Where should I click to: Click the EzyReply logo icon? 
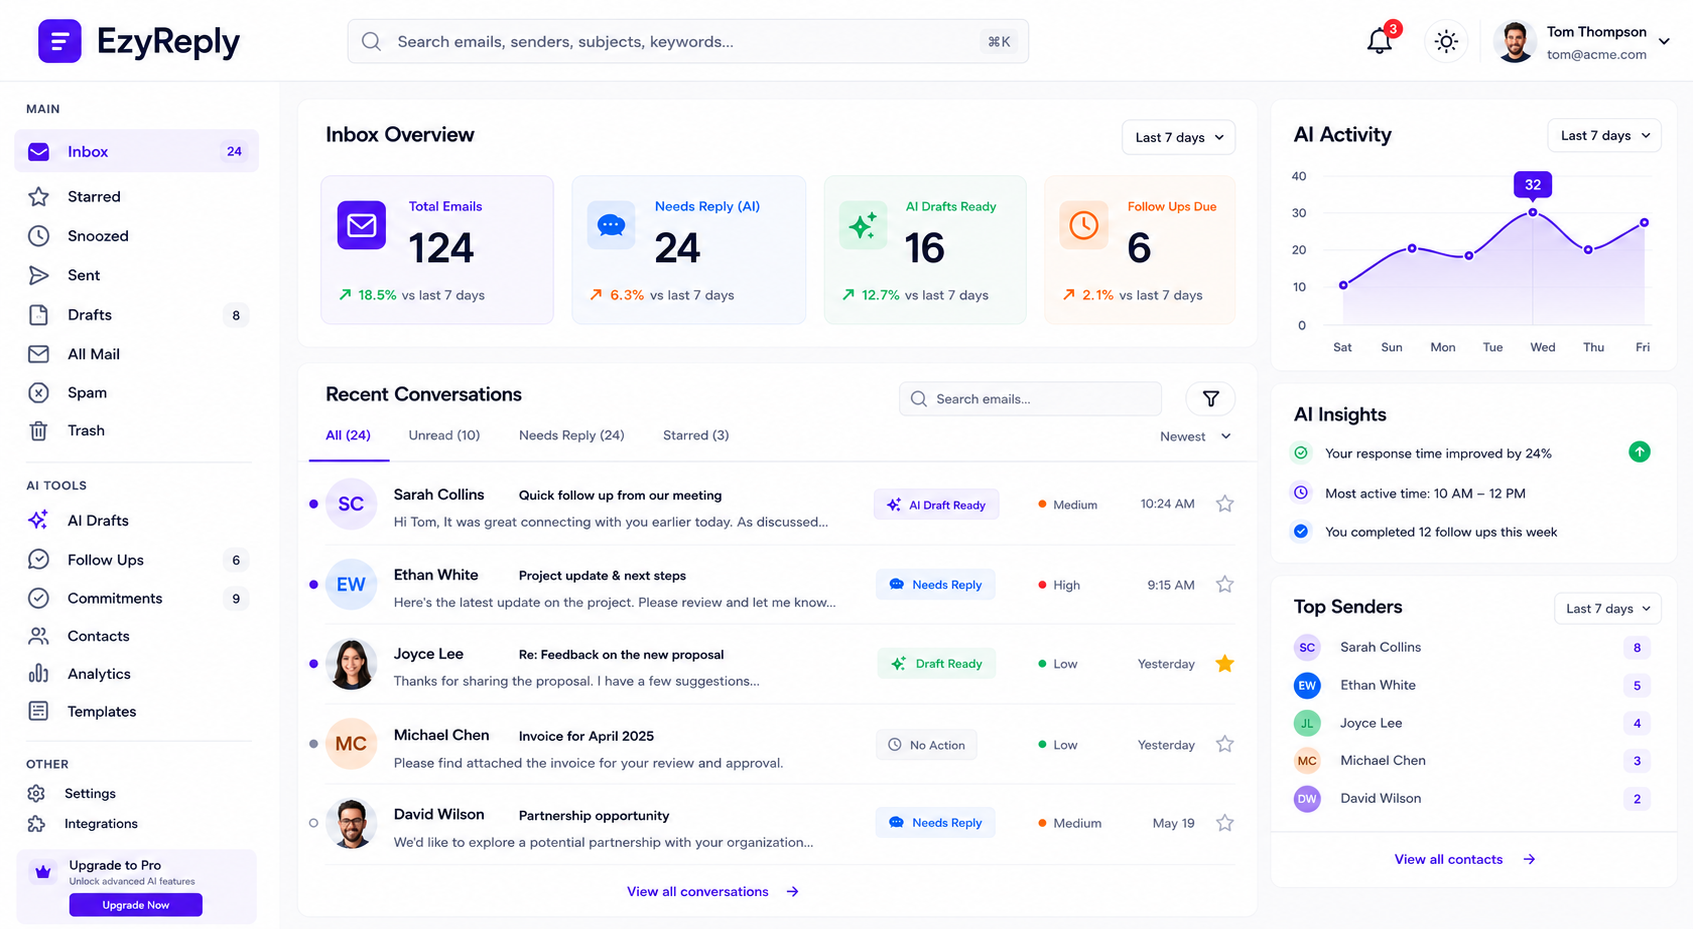[x=59, y=41]
